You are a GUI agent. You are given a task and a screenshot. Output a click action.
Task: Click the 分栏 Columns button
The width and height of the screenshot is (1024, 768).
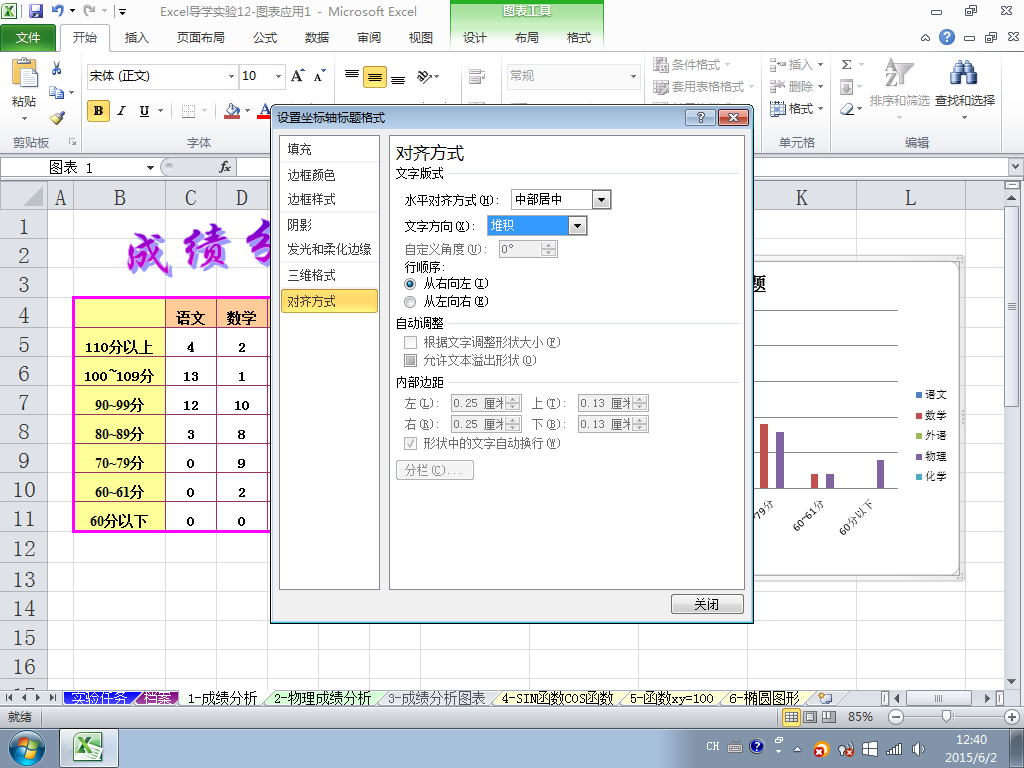click(x=434, y=470)
